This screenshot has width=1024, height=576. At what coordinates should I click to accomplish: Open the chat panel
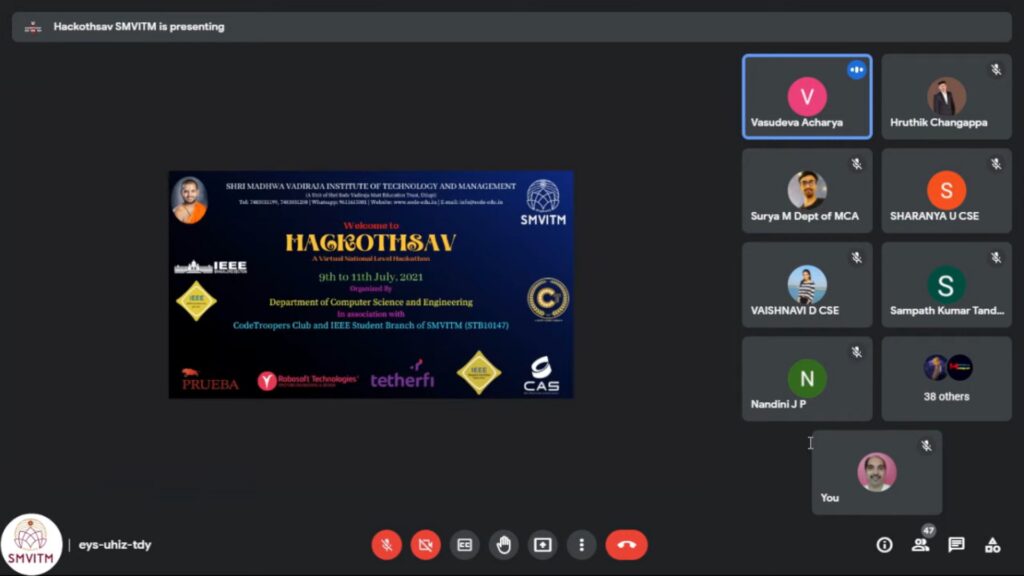[956, 545]
